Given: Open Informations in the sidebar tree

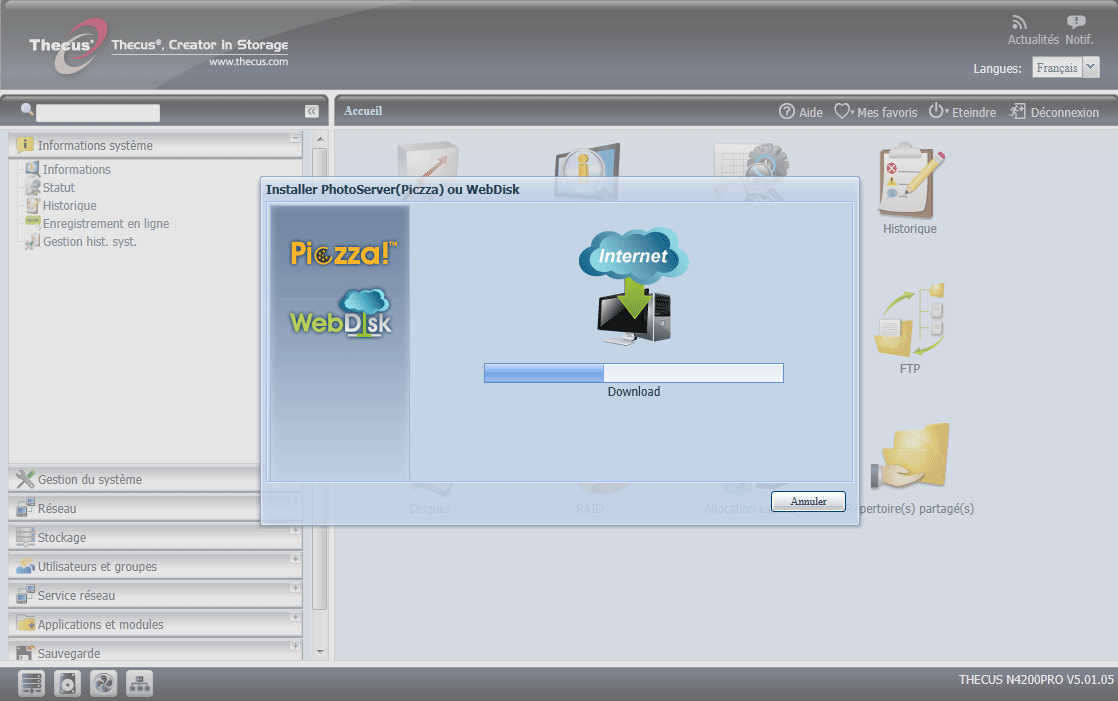Looking at the screenshot, I should (76, 170).
